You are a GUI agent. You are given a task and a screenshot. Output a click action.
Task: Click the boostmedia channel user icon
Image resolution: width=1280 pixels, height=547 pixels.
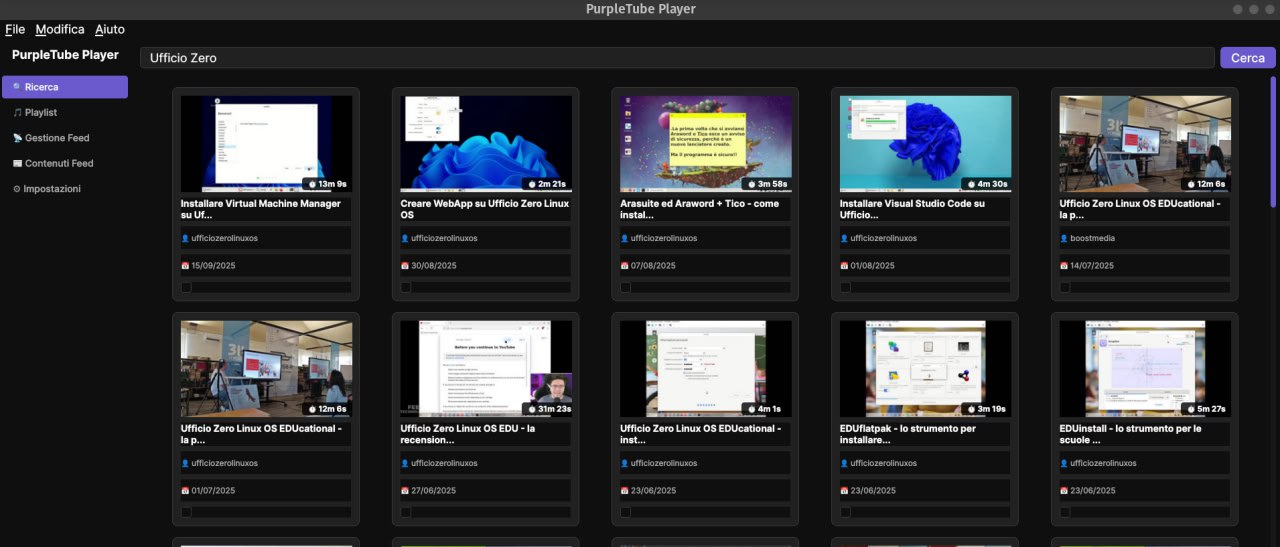[1064, 239]
